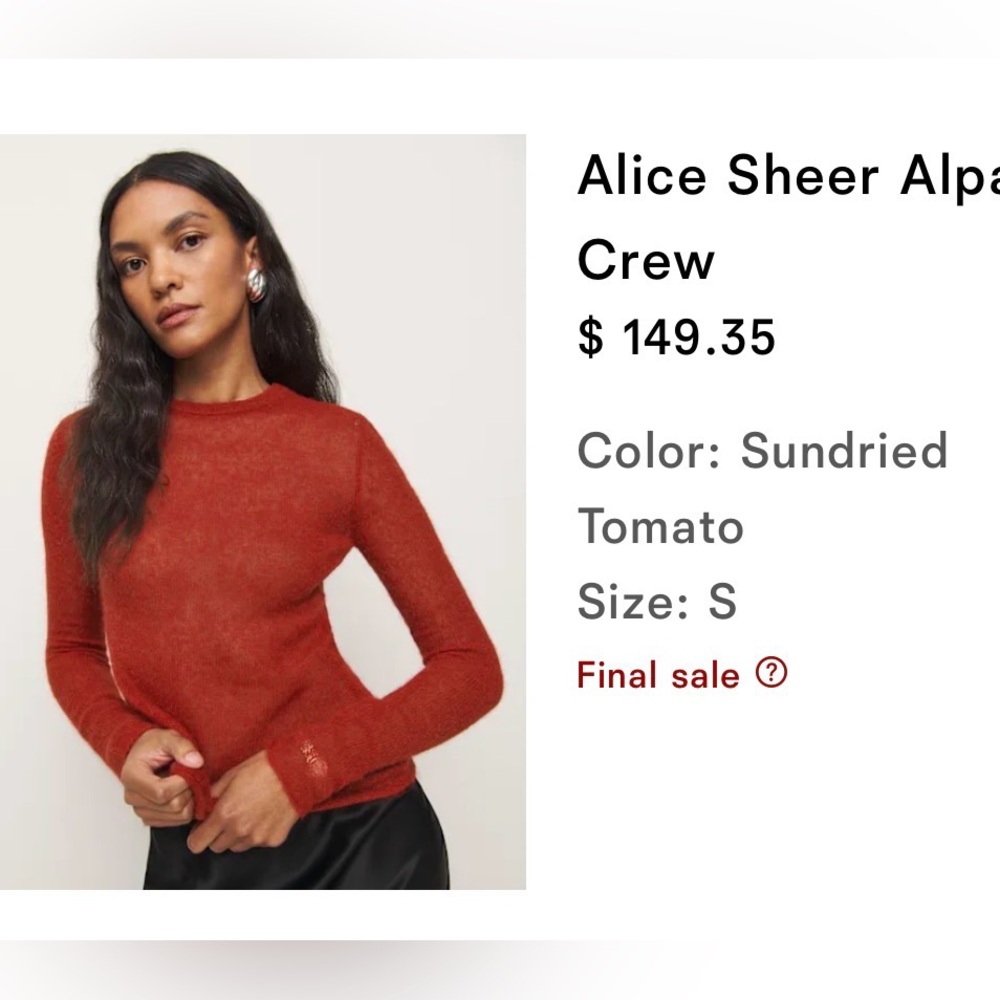This screenshot has width=1000, height=1000.
Task: Click the Size: S label
Action: (655, 601)
